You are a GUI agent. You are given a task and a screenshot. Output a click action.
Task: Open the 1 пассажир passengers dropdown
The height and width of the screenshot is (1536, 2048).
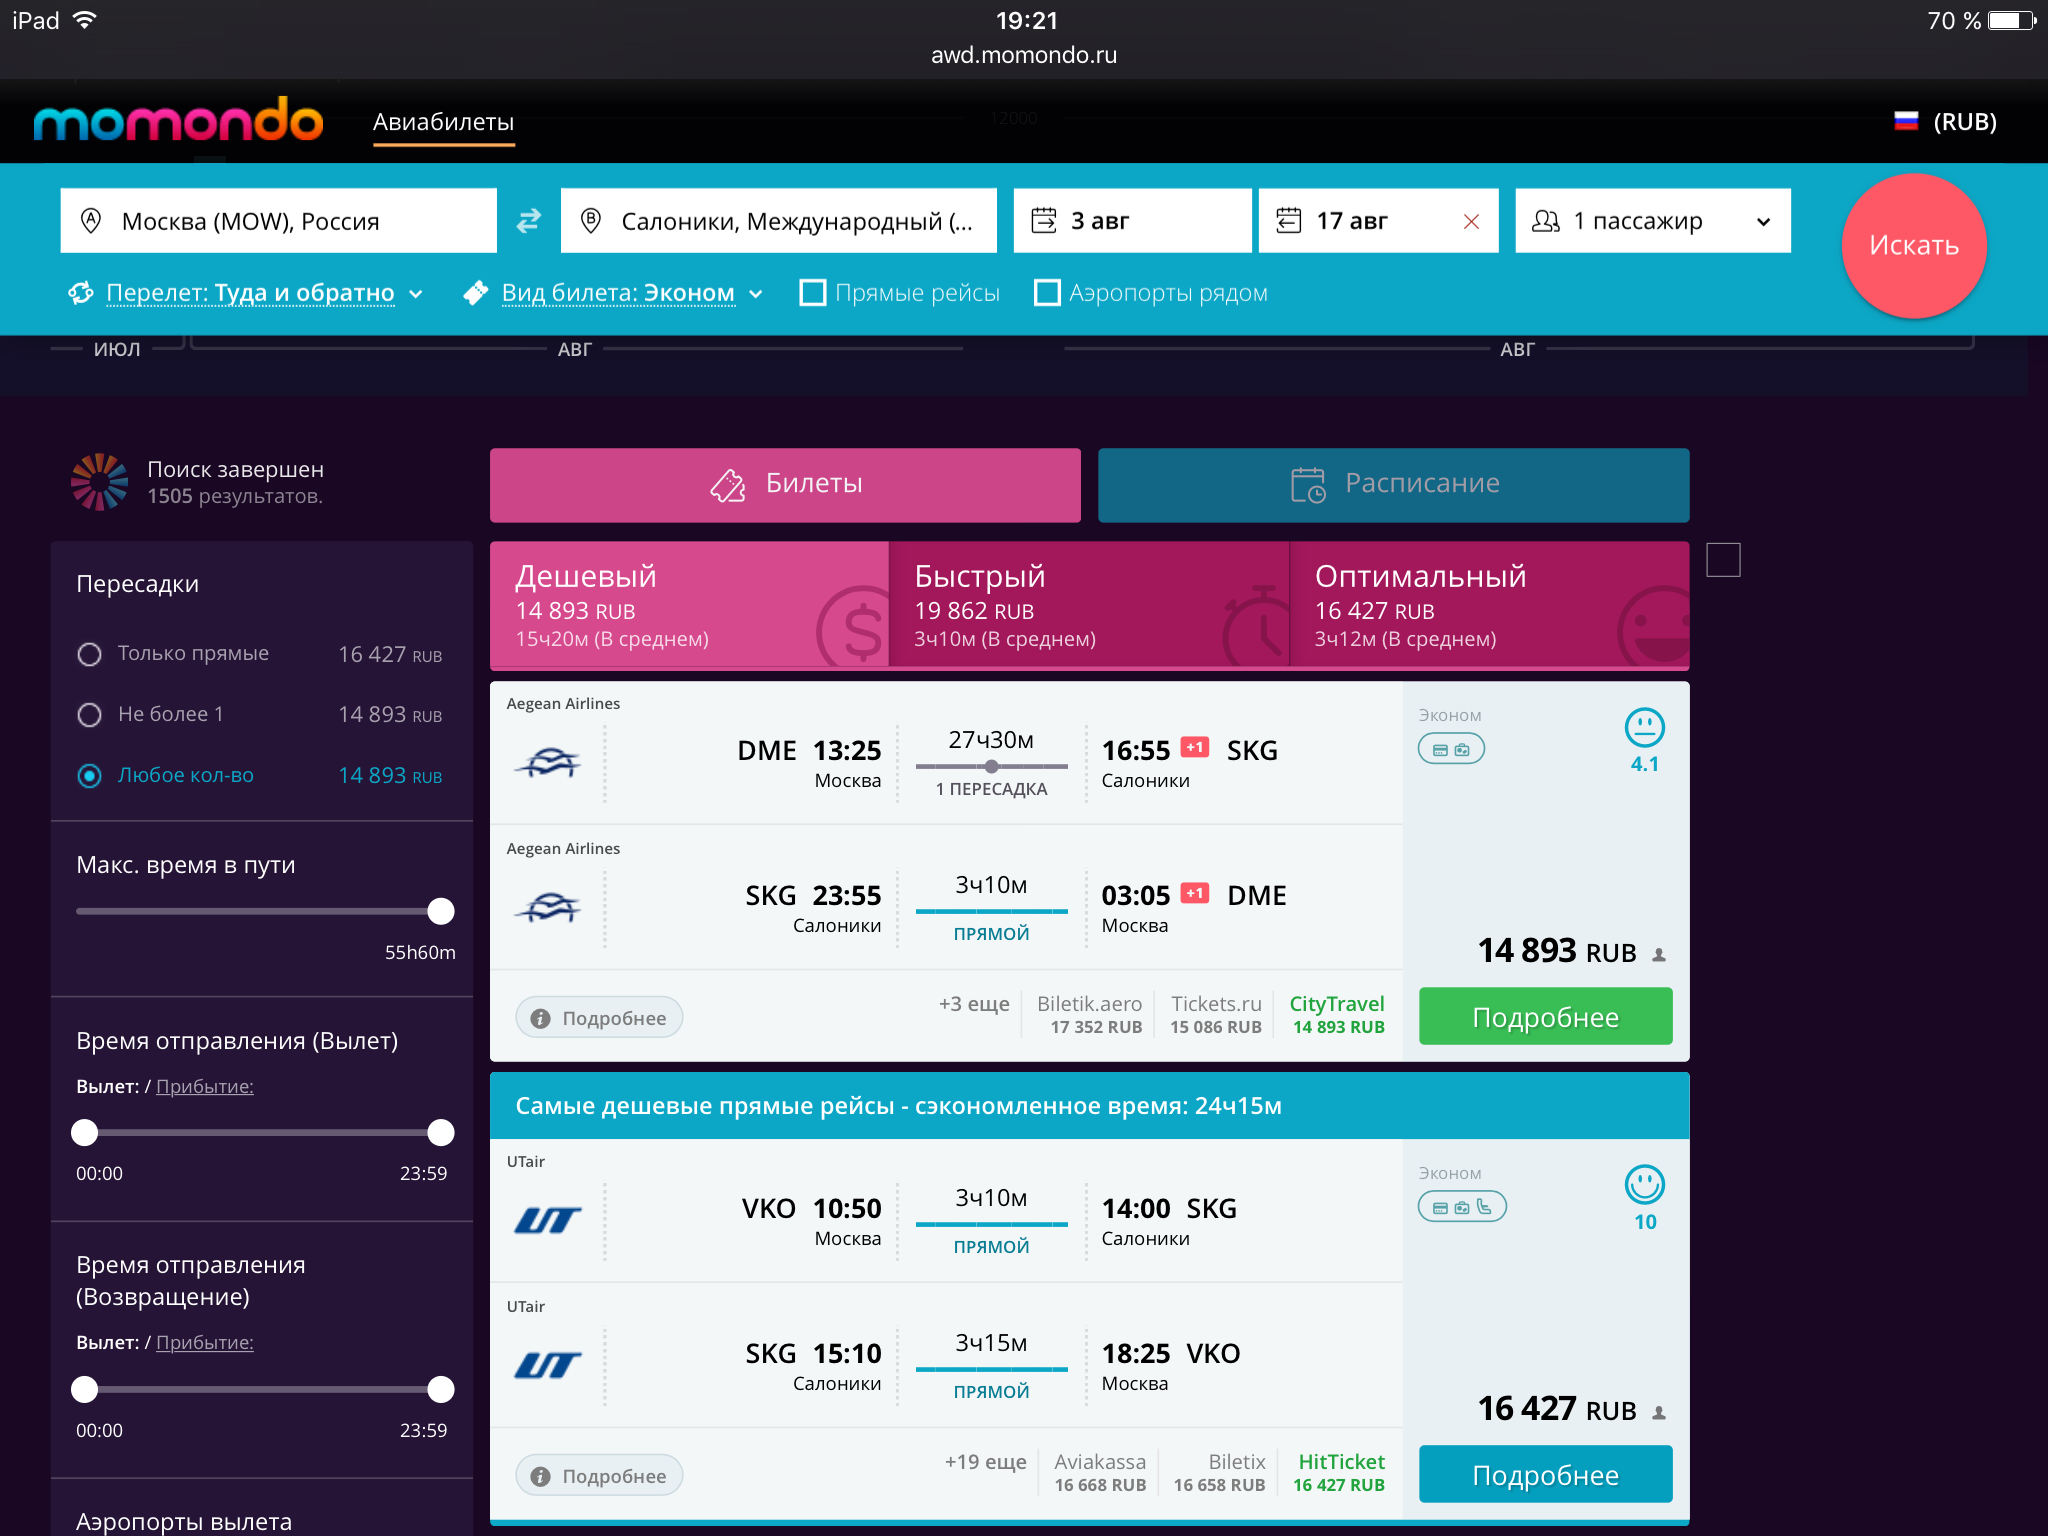(1653, 221)
